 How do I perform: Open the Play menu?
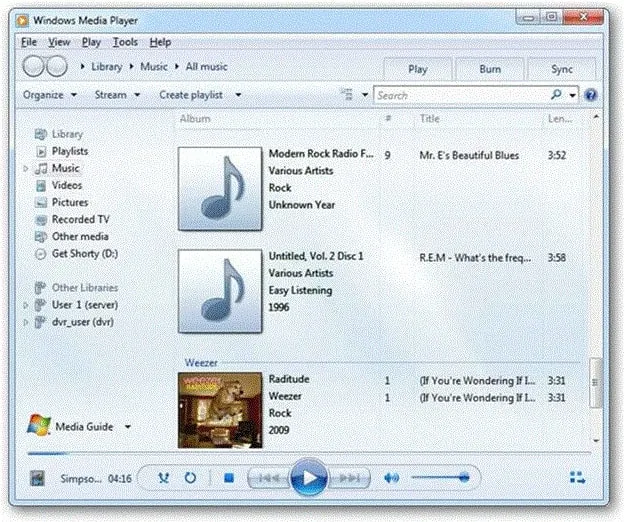[x=91, y=42]
